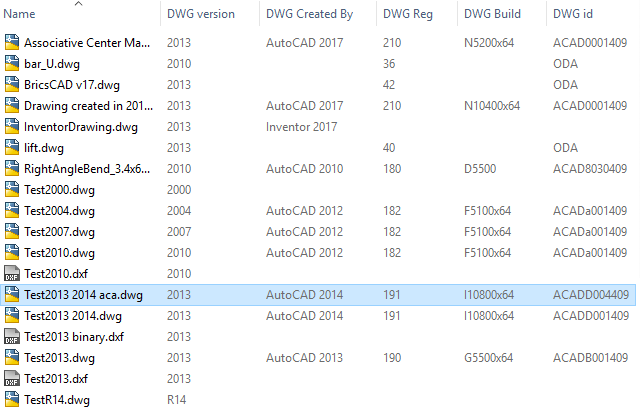Click the sort arrow above the Name column
The image size is (640, 410).
(x=79, y=4)
